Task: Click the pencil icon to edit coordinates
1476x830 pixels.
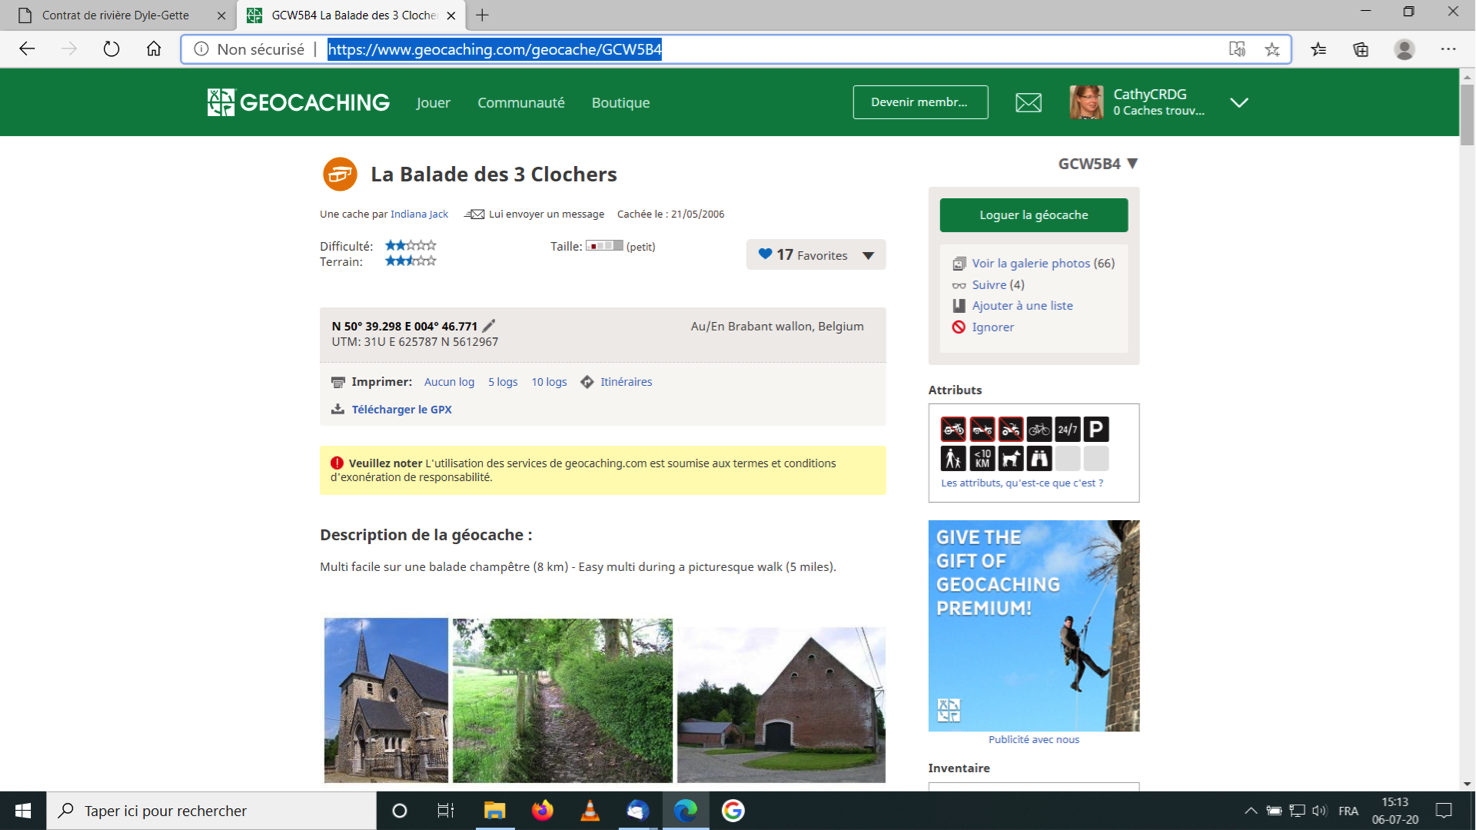Action: click(489, 326)
